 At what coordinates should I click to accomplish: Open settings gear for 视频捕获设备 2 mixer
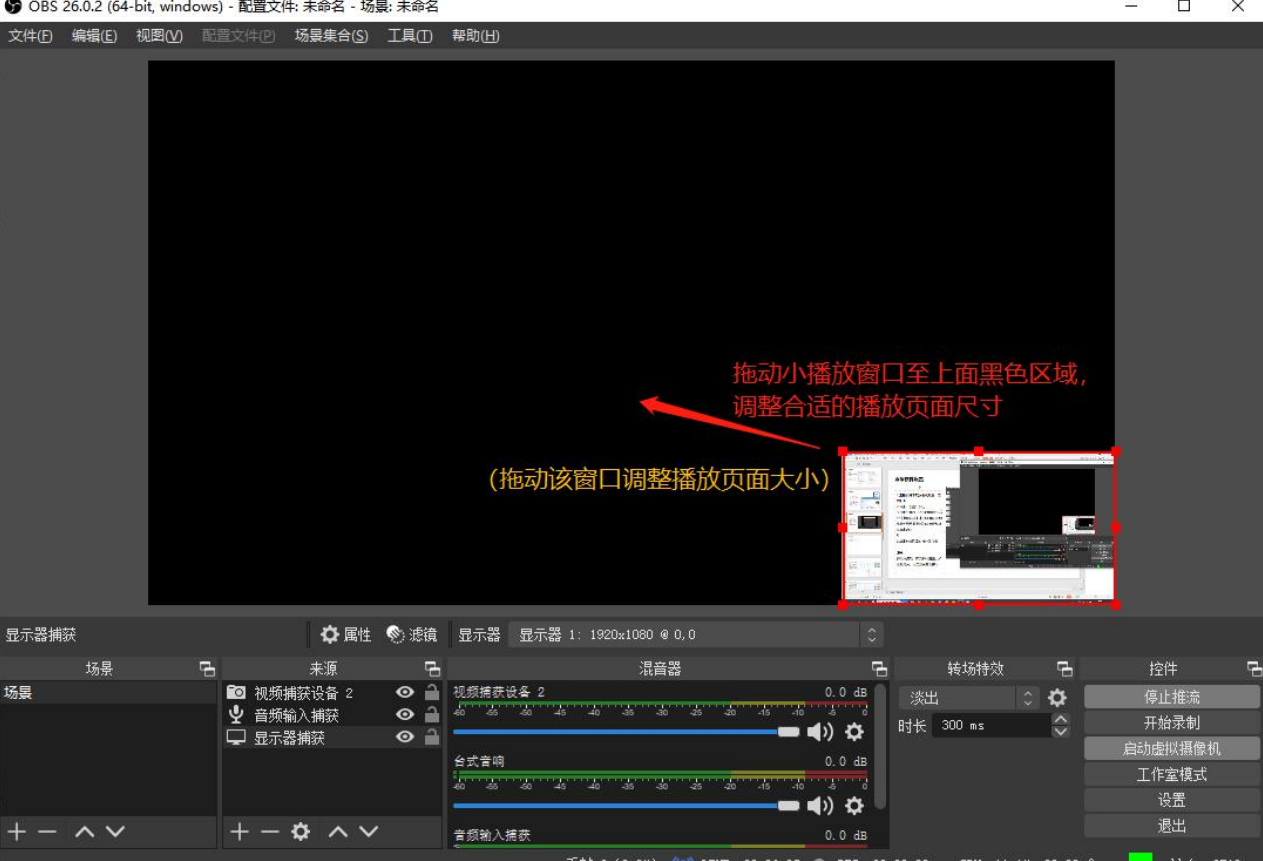coord(854,732)
